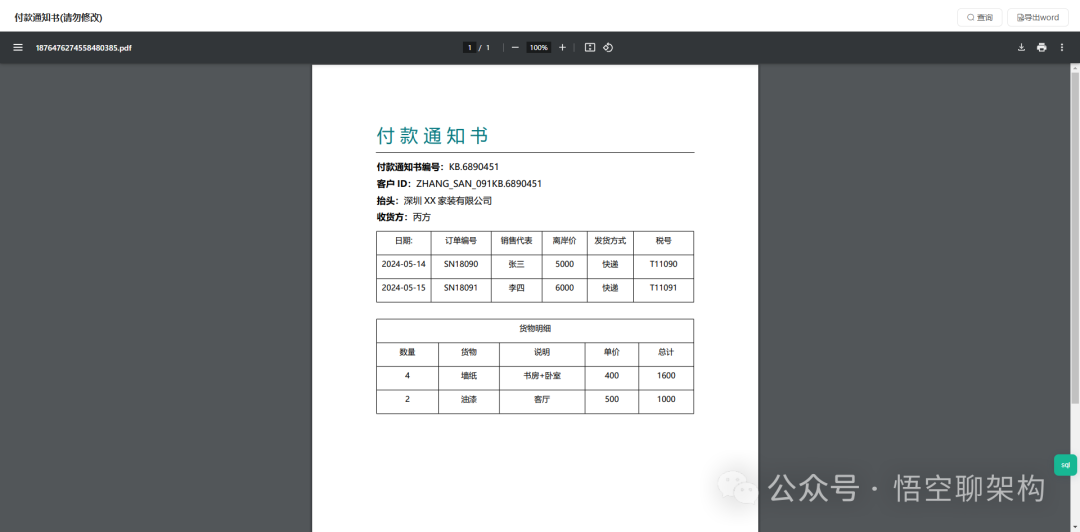
Task: Click the 离岸价 column header
Action: tap(564, 241)
